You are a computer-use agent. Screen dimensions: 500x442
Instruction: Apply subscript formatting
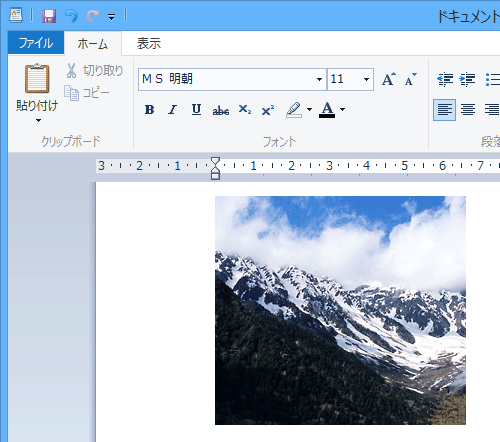[x=245, y=110]
